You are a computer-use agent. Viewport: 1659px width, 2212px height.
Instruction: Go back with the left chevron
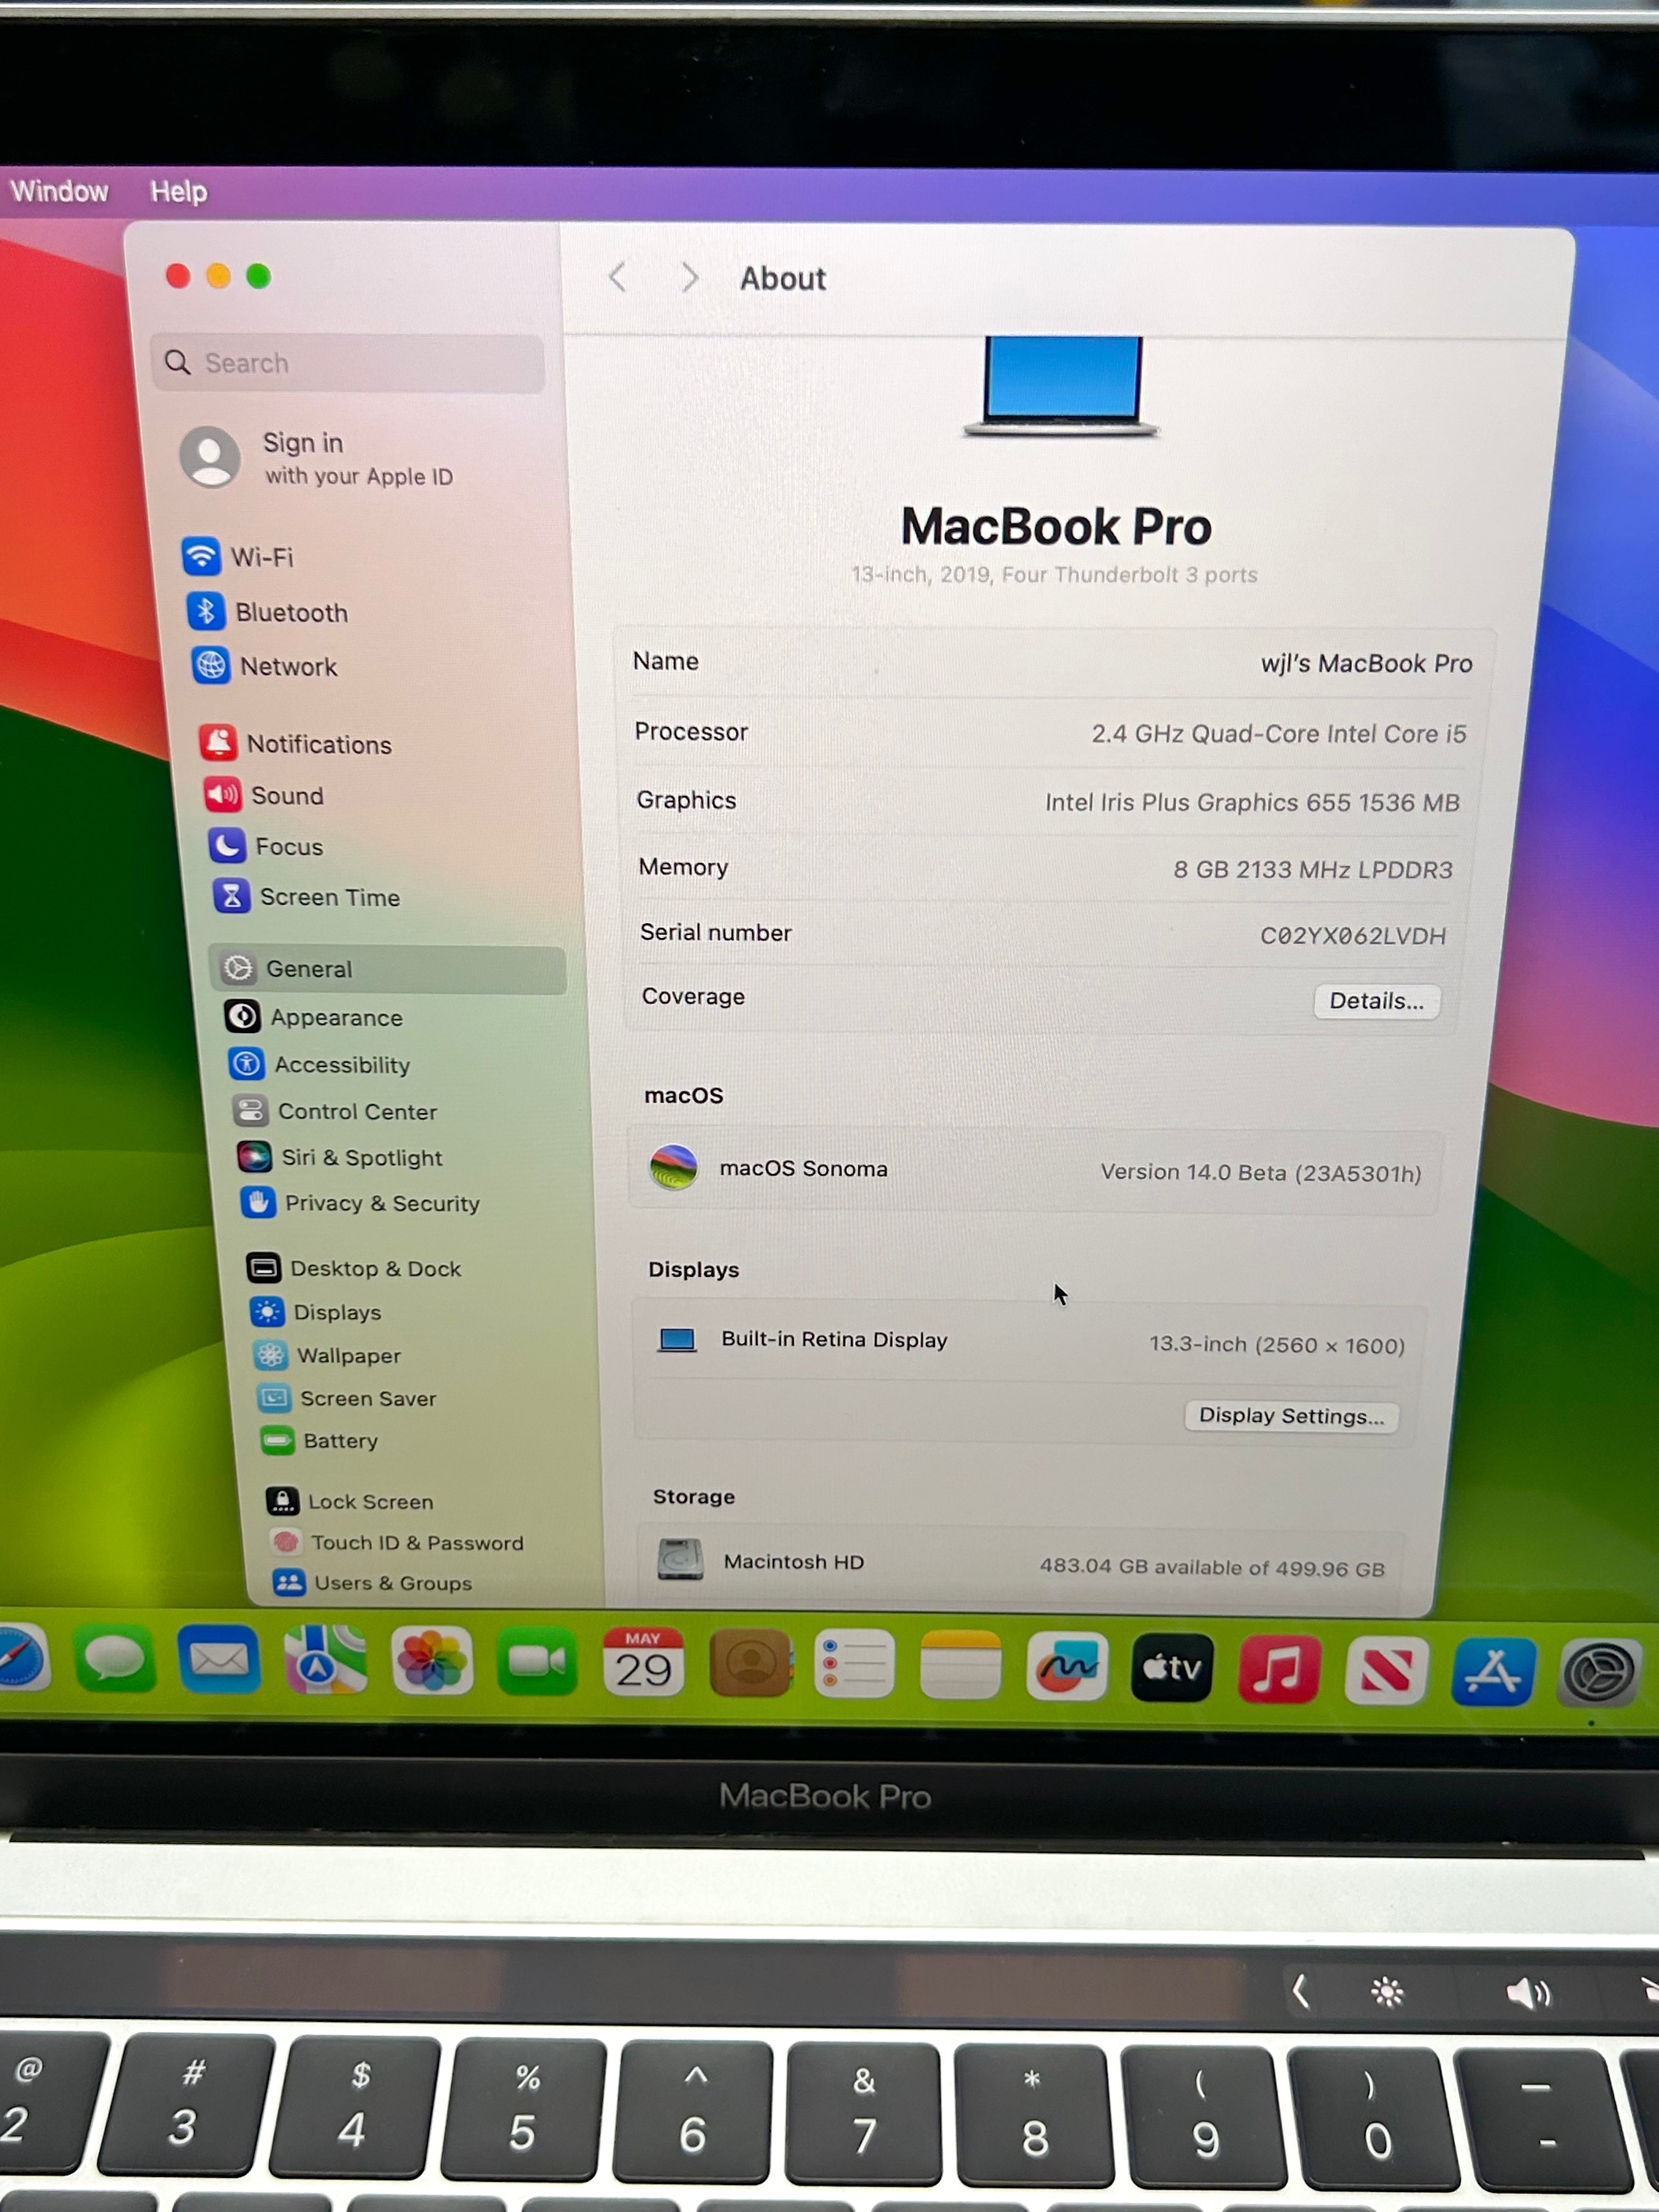point(618,277)
